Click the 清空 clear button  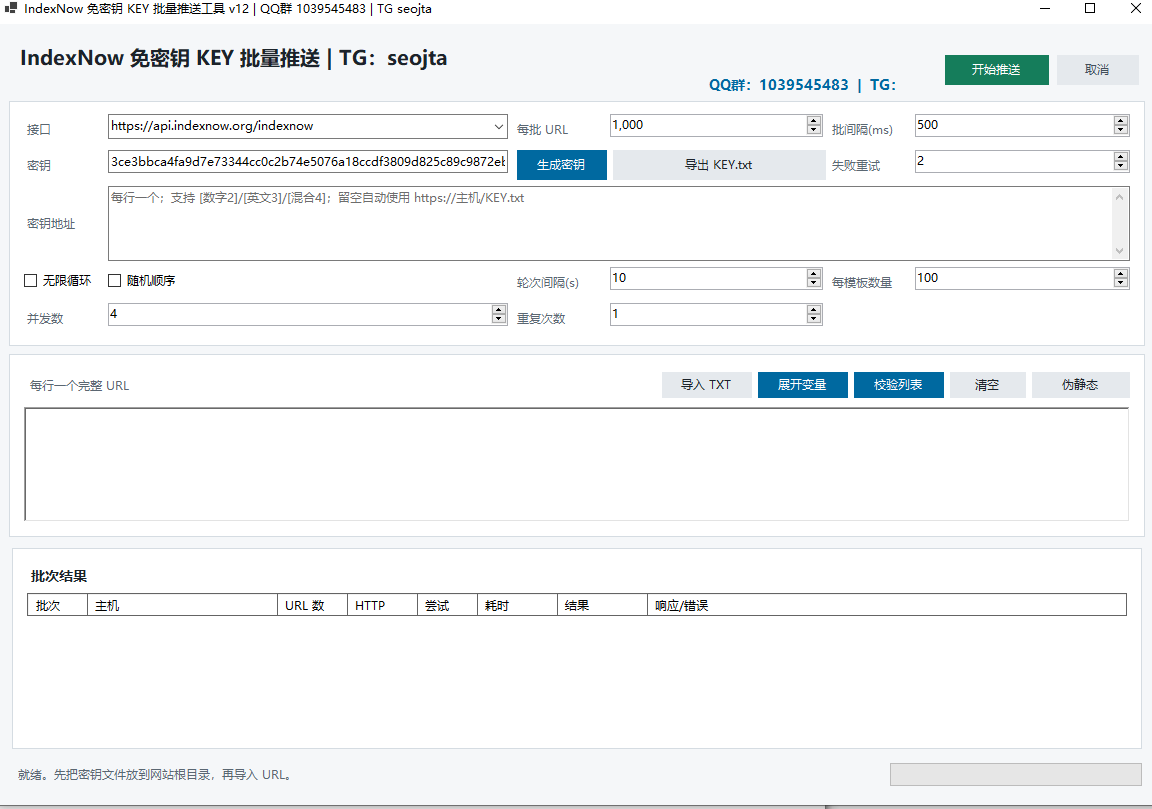pyautogui.click(x=987, y=385)
